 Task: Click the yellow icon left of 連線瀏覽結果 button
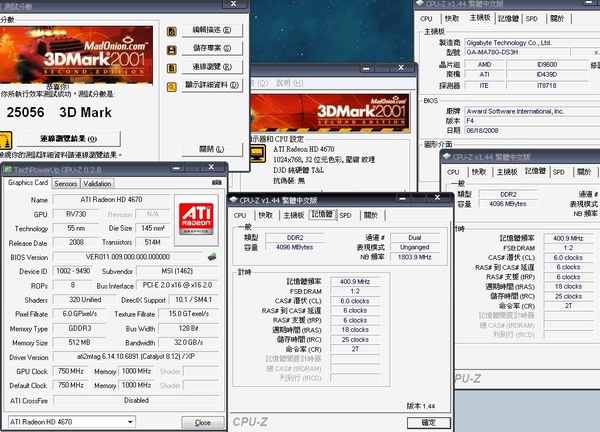coord(6,140)
